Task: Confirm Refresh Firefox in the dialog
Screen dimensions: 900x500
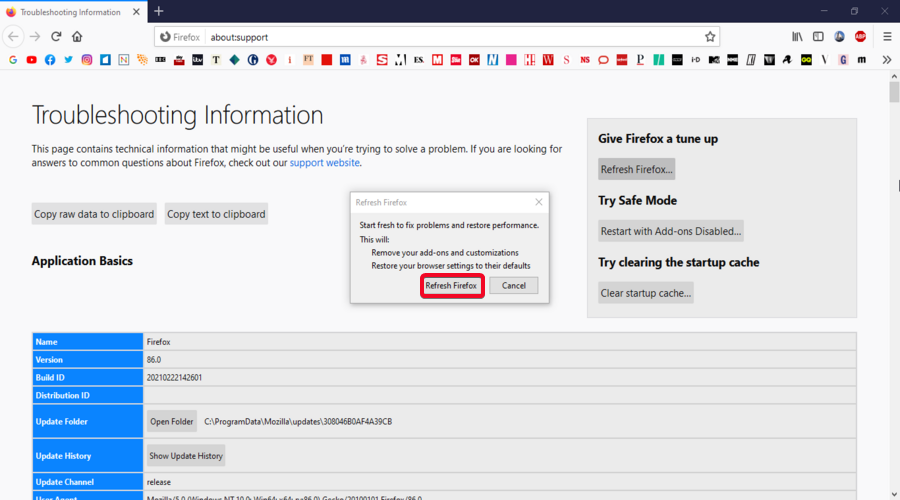Action: click(x=451, y=286)
